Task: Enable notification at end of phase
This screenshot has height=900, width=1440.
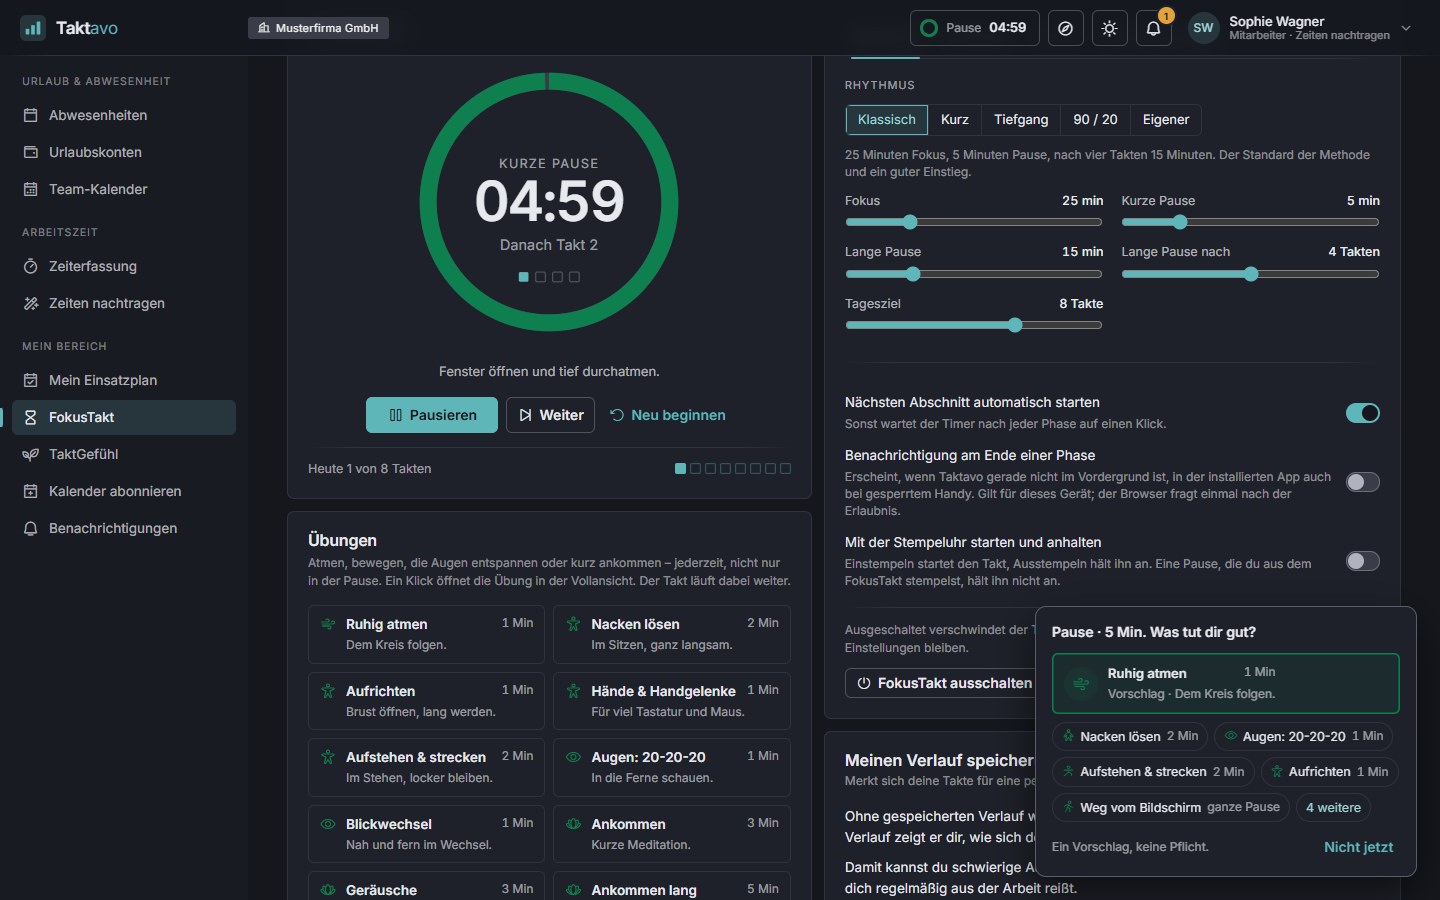Action: point(1362,482)
